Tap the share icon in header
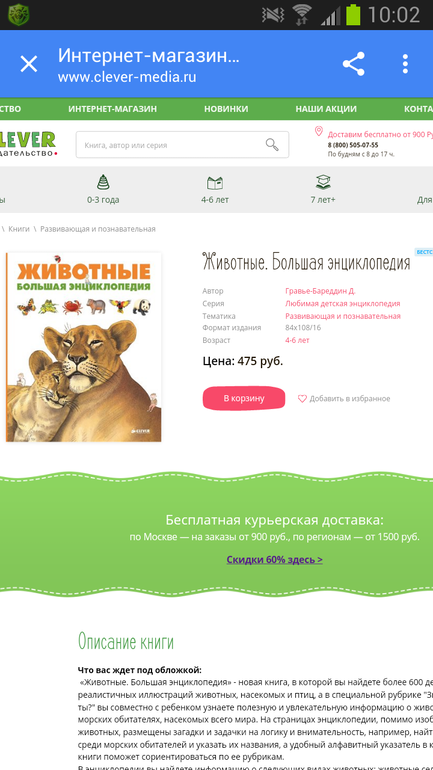Image resolution: width=433 pixels, height=770 pixels. pyautogui.click(x=353, y=64)
